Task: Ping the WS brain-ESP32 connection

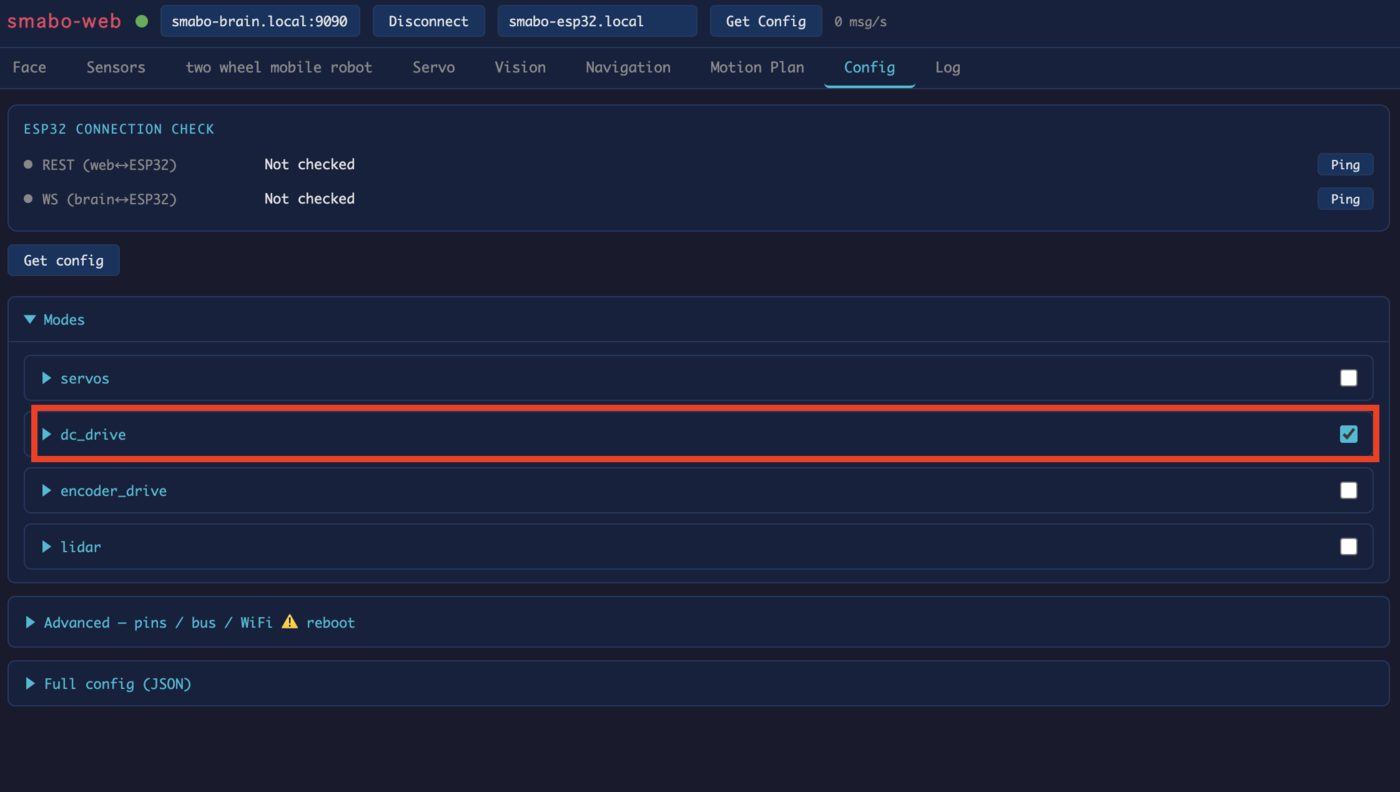Action: tap(1345, 199)
